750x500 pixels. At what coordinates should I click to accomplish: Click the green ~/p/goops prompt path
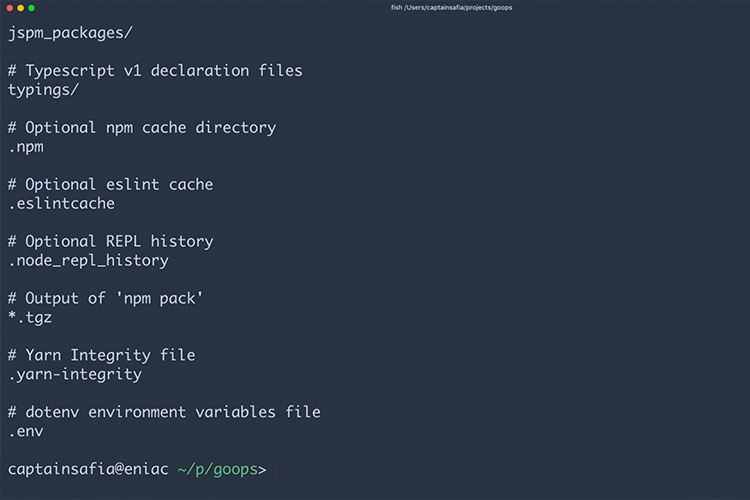pyautogui.click(x=218, y=469)
